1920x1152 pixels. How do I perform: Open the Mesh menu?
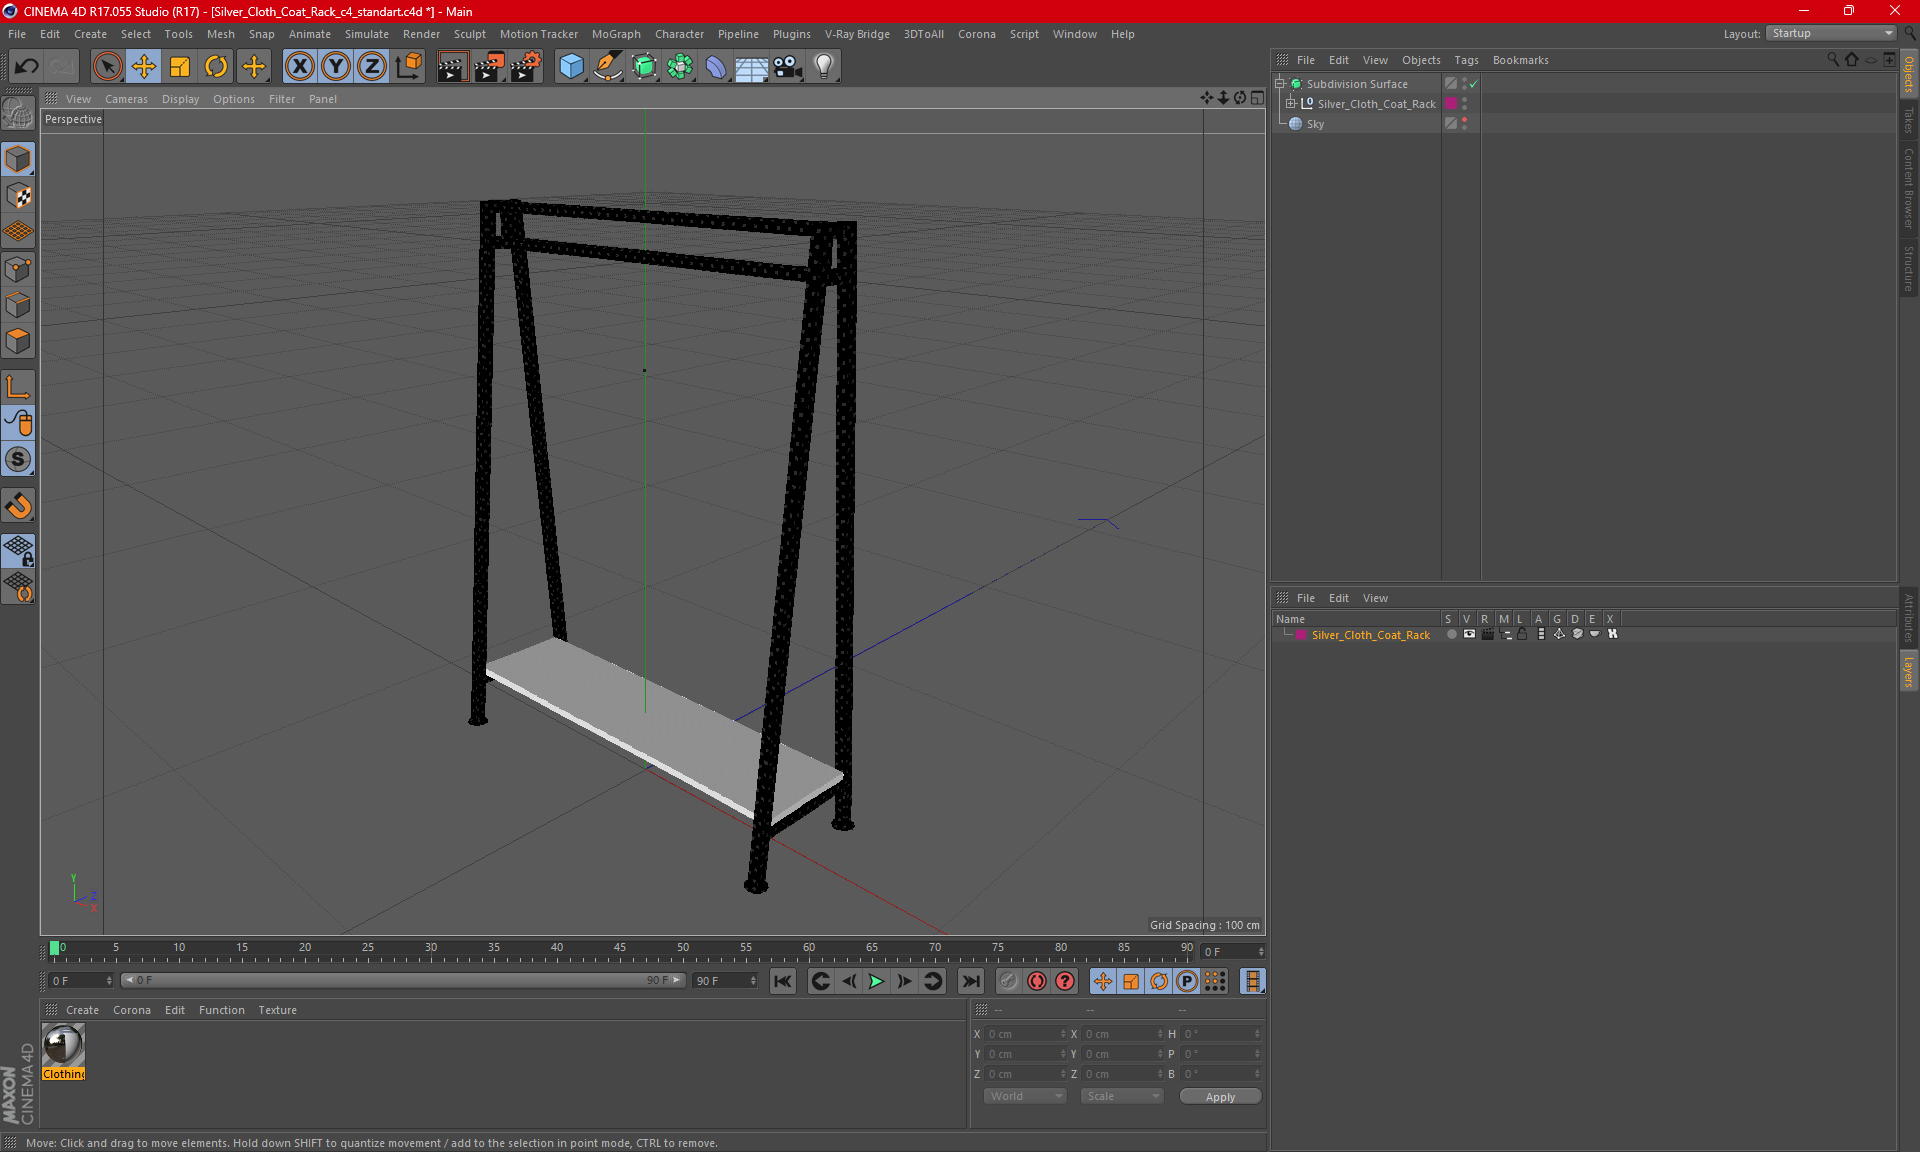pos(220,34)
